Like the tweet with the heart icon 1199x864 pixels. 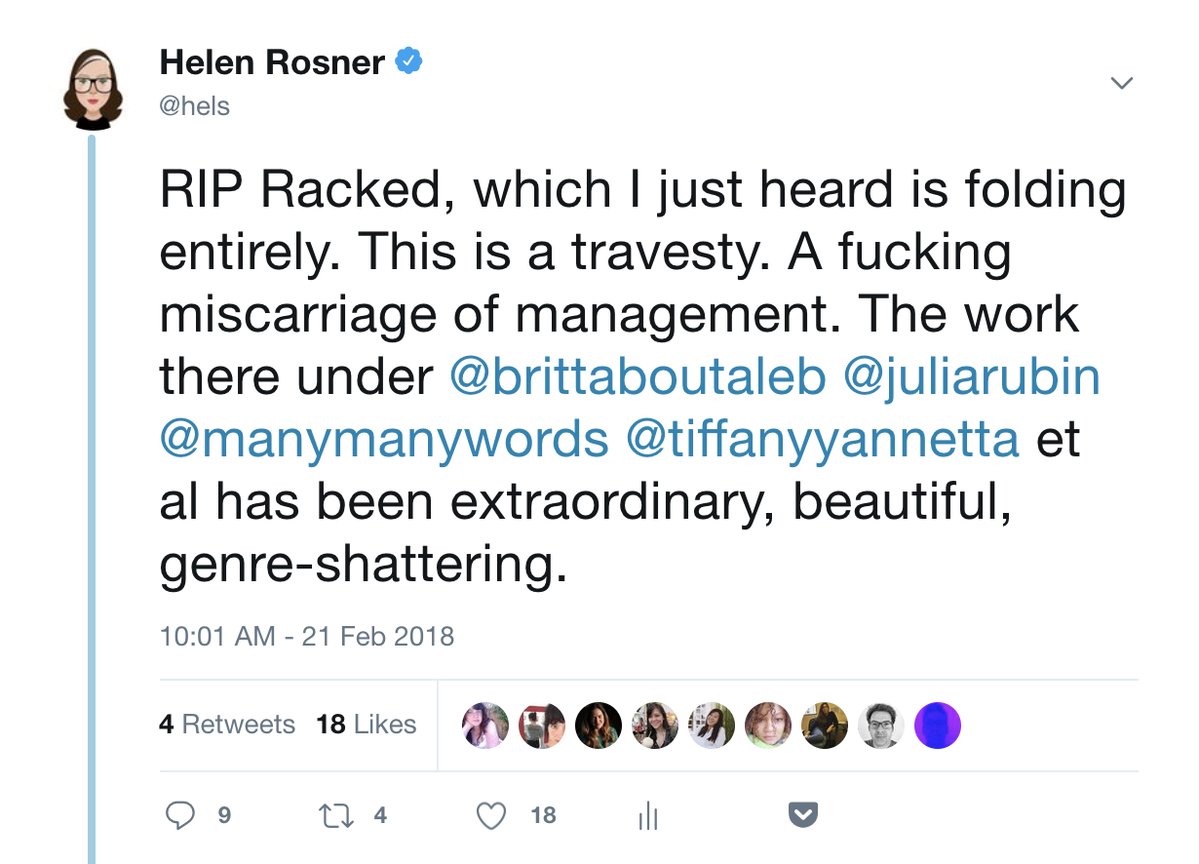click(x=490, y=816)
